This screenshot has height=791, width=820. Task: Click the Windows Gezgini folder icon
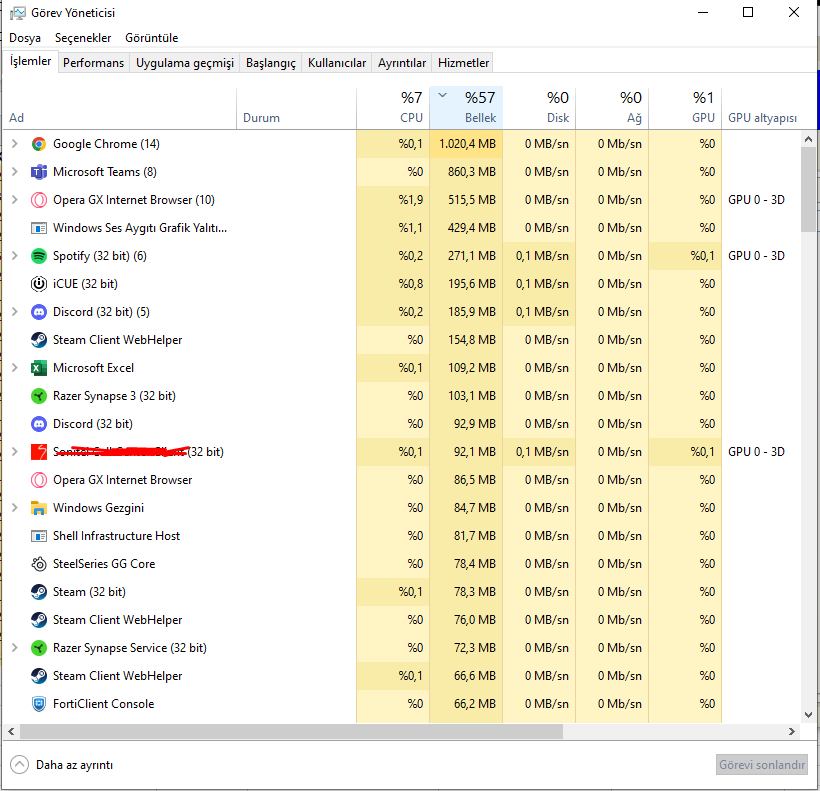pyautogui.click(x=39, y=508)
